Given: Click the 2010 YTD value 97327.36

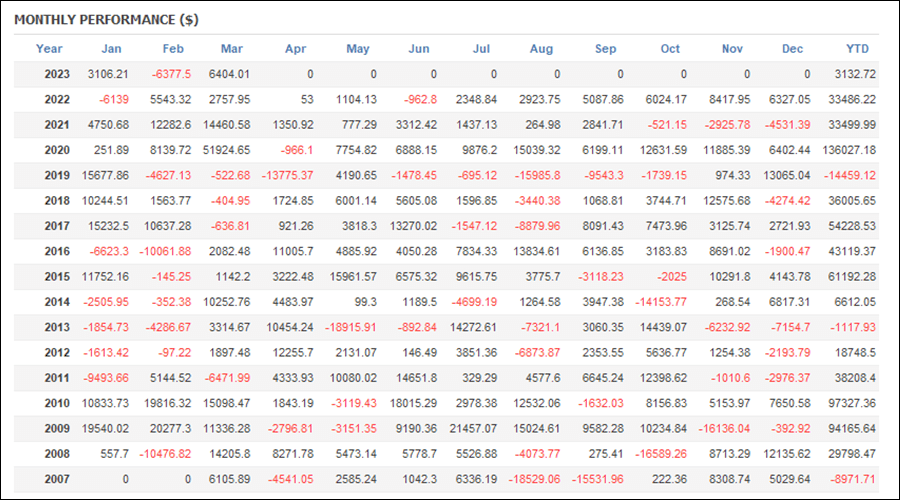Looking at the screenshot, I should 852,403.
